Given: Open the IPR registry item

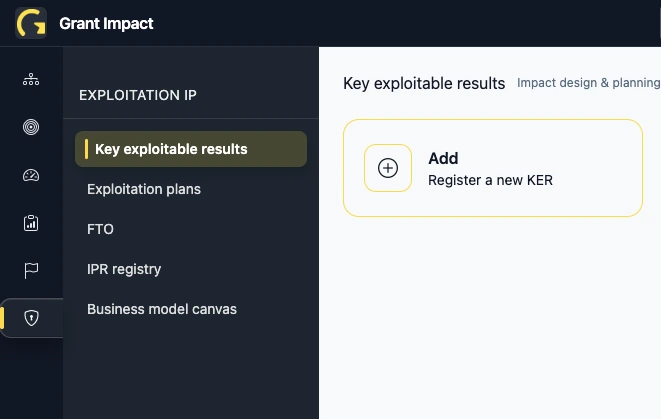Looking at the screenshot, I should 124,269.
